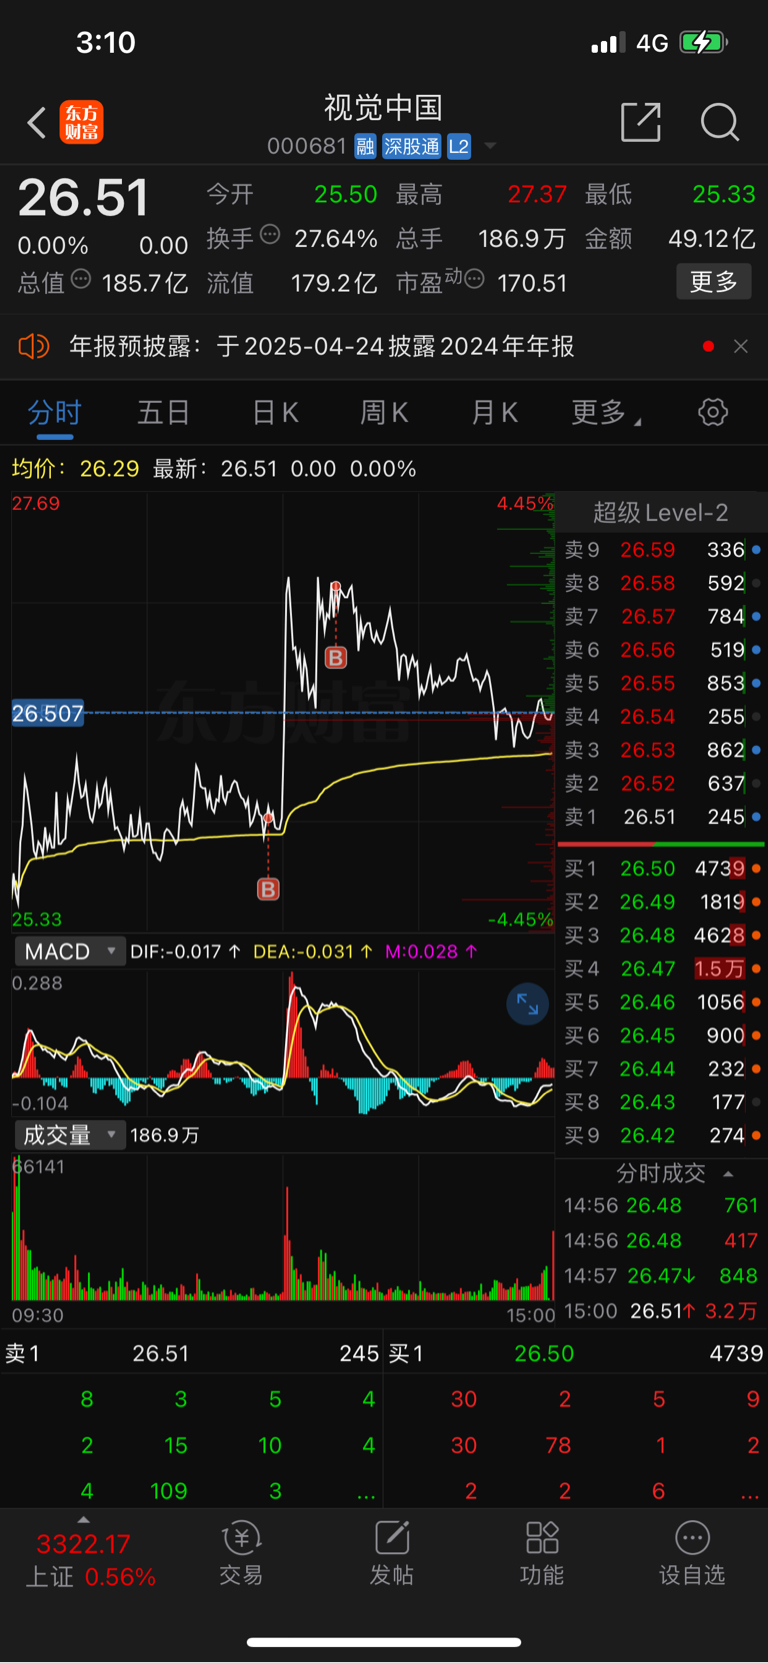This screenshot has height=1663, width=768.
Task: Open the share icon at top
Action: click(641, 122)
